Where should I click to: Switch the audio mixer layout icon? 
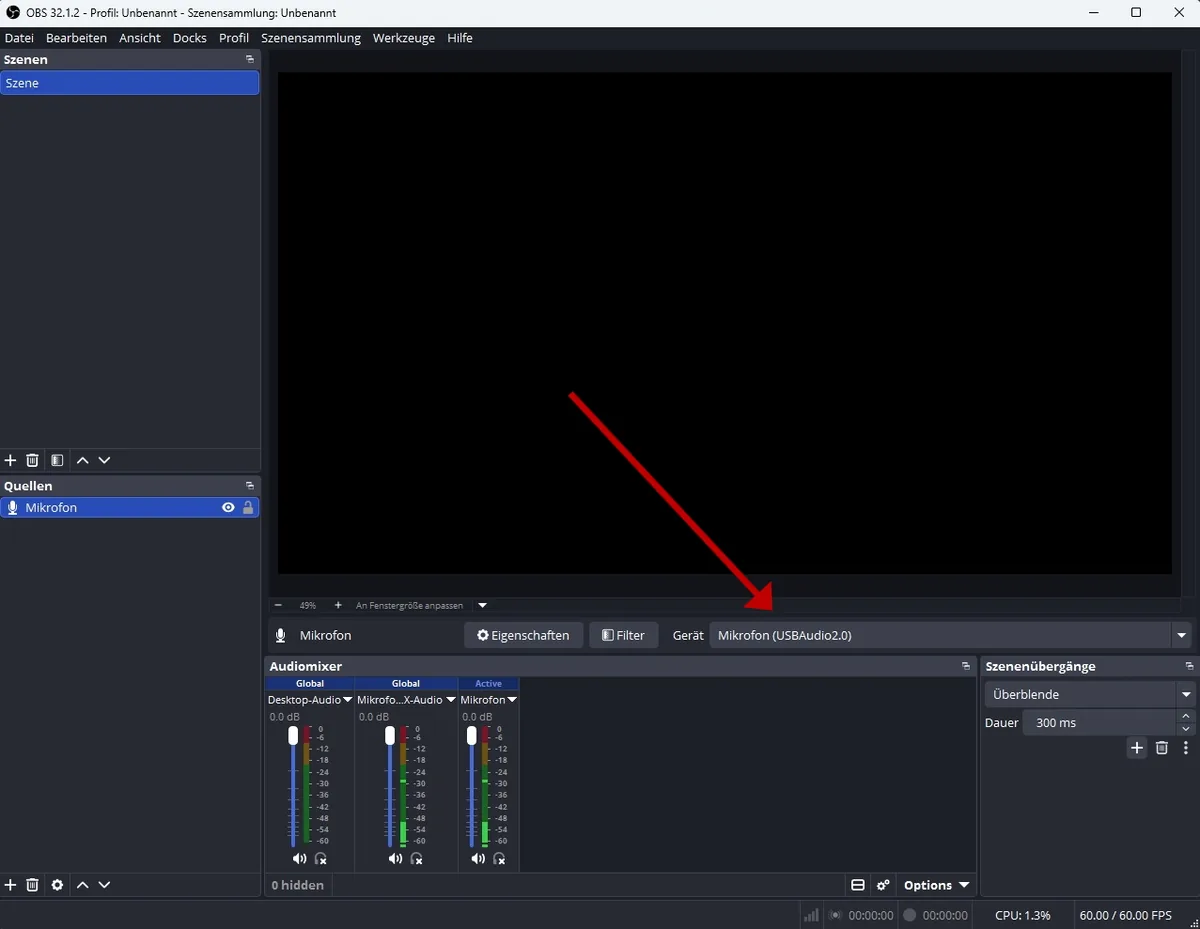point(858,885)
